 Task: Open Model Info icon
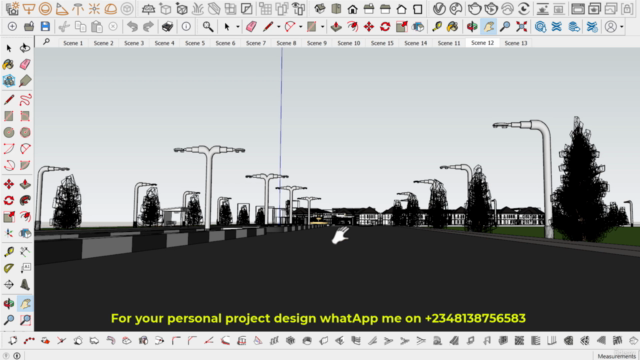point(186,27)
